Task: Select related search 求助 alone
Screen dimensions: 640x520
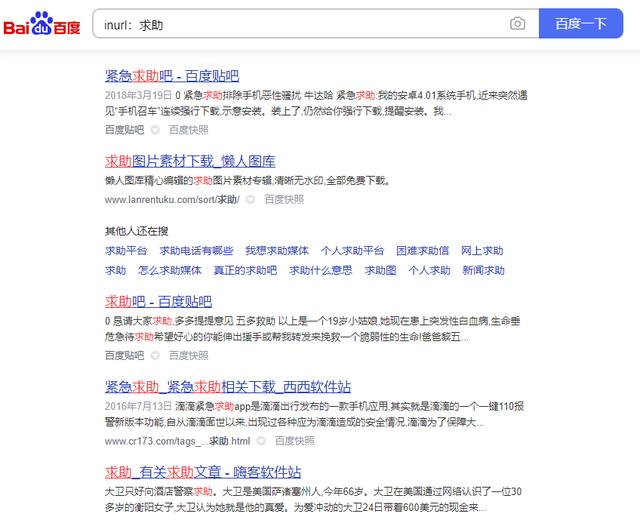Action: point(116,270)
